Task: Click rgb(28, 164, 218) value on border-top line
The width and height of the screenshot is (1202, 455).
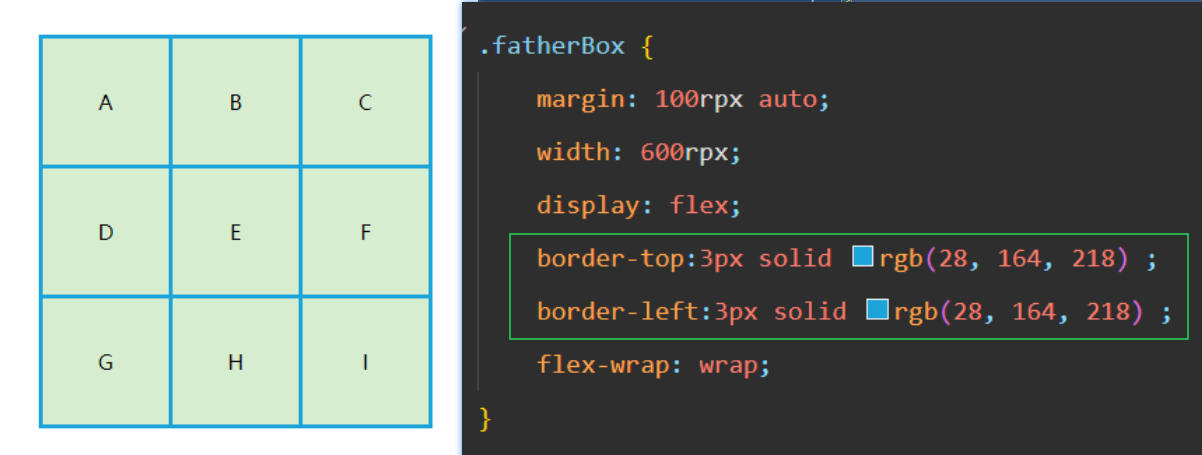Action: point(1005,258)
